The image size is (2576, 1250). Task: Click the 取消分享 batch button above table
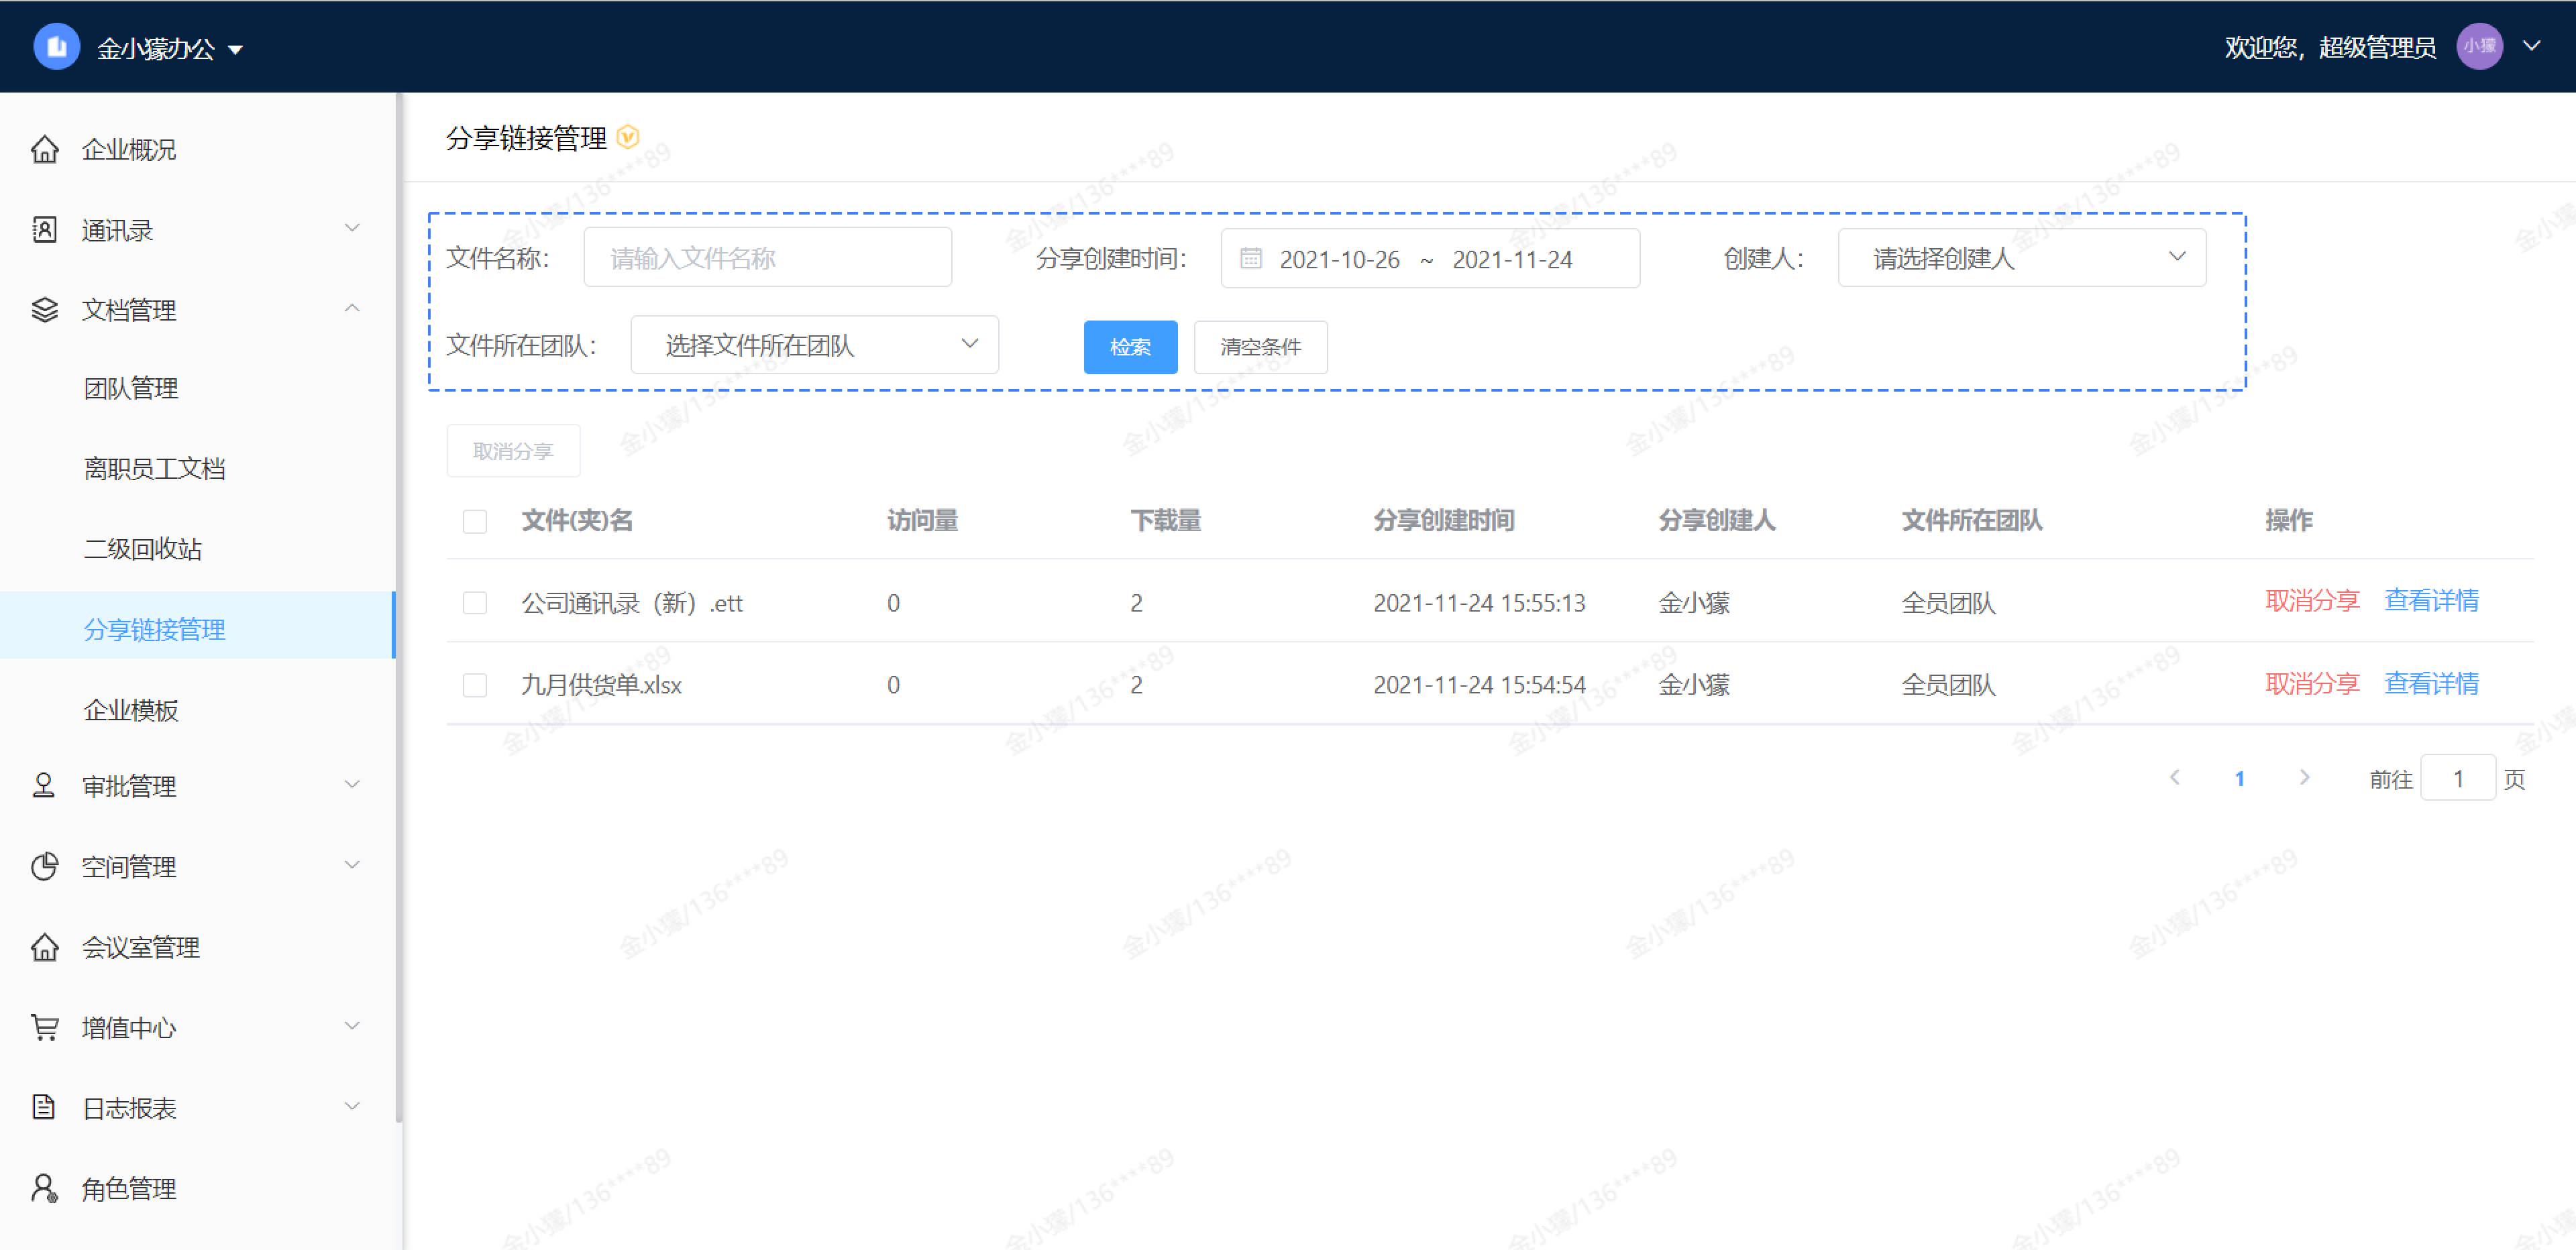click(x=513, y=451)
